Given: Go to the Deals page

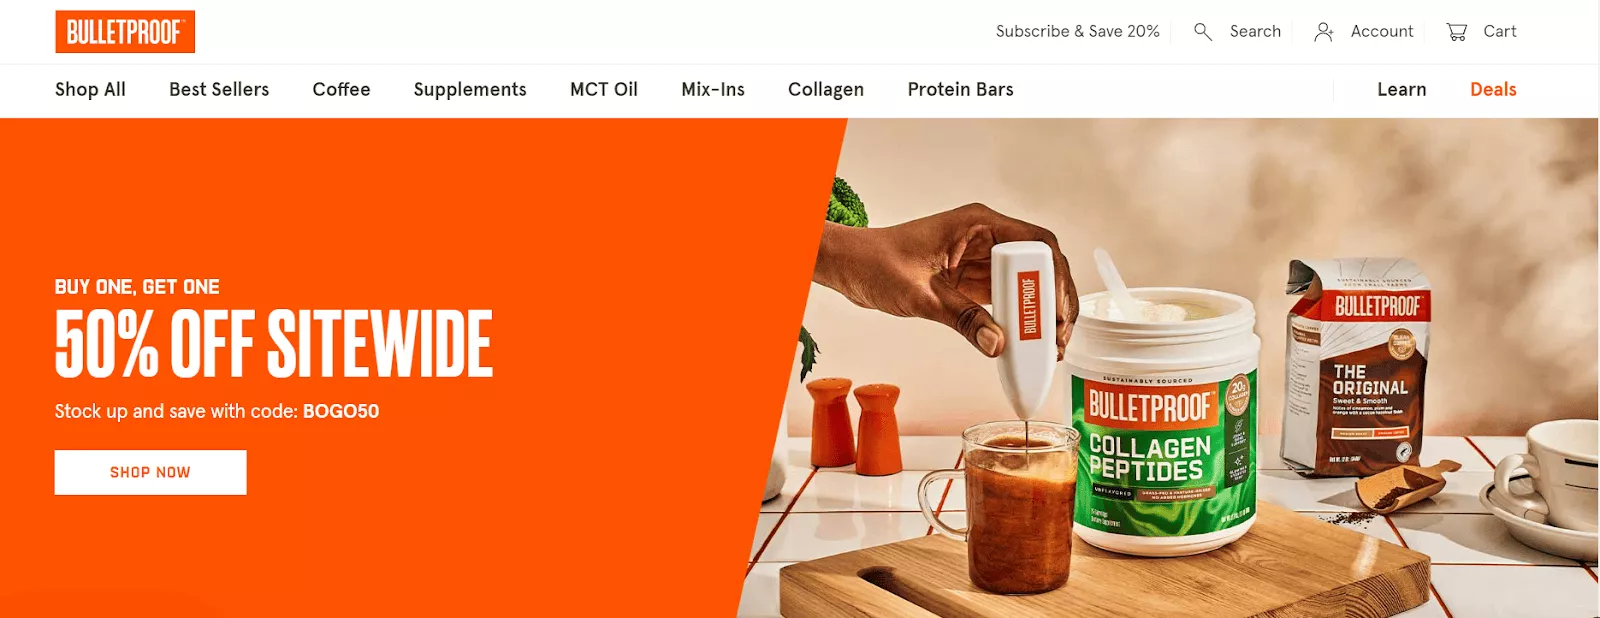Looking at the screenshot, I should [x=1493, y=90].
